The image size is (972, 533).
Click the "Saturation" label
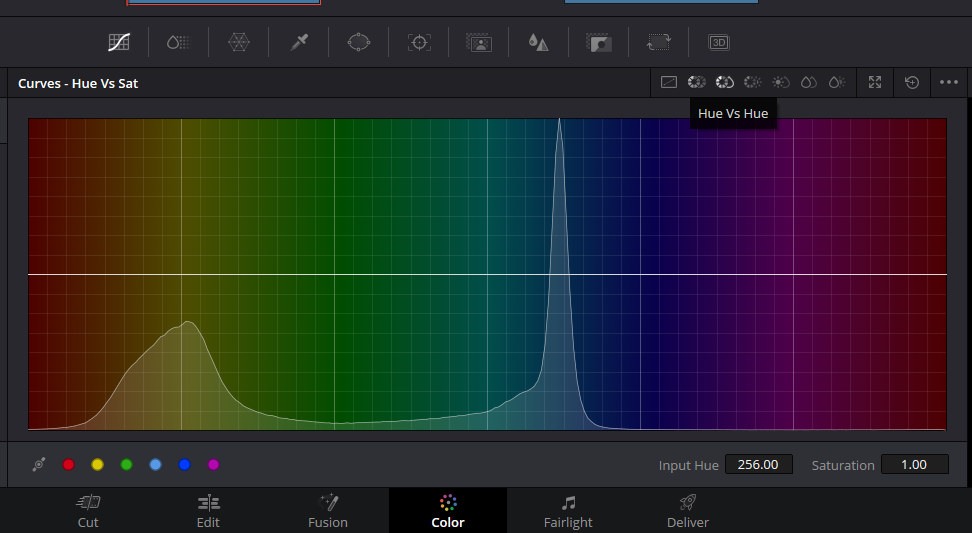pyautogui.click(x=843, y=465)
